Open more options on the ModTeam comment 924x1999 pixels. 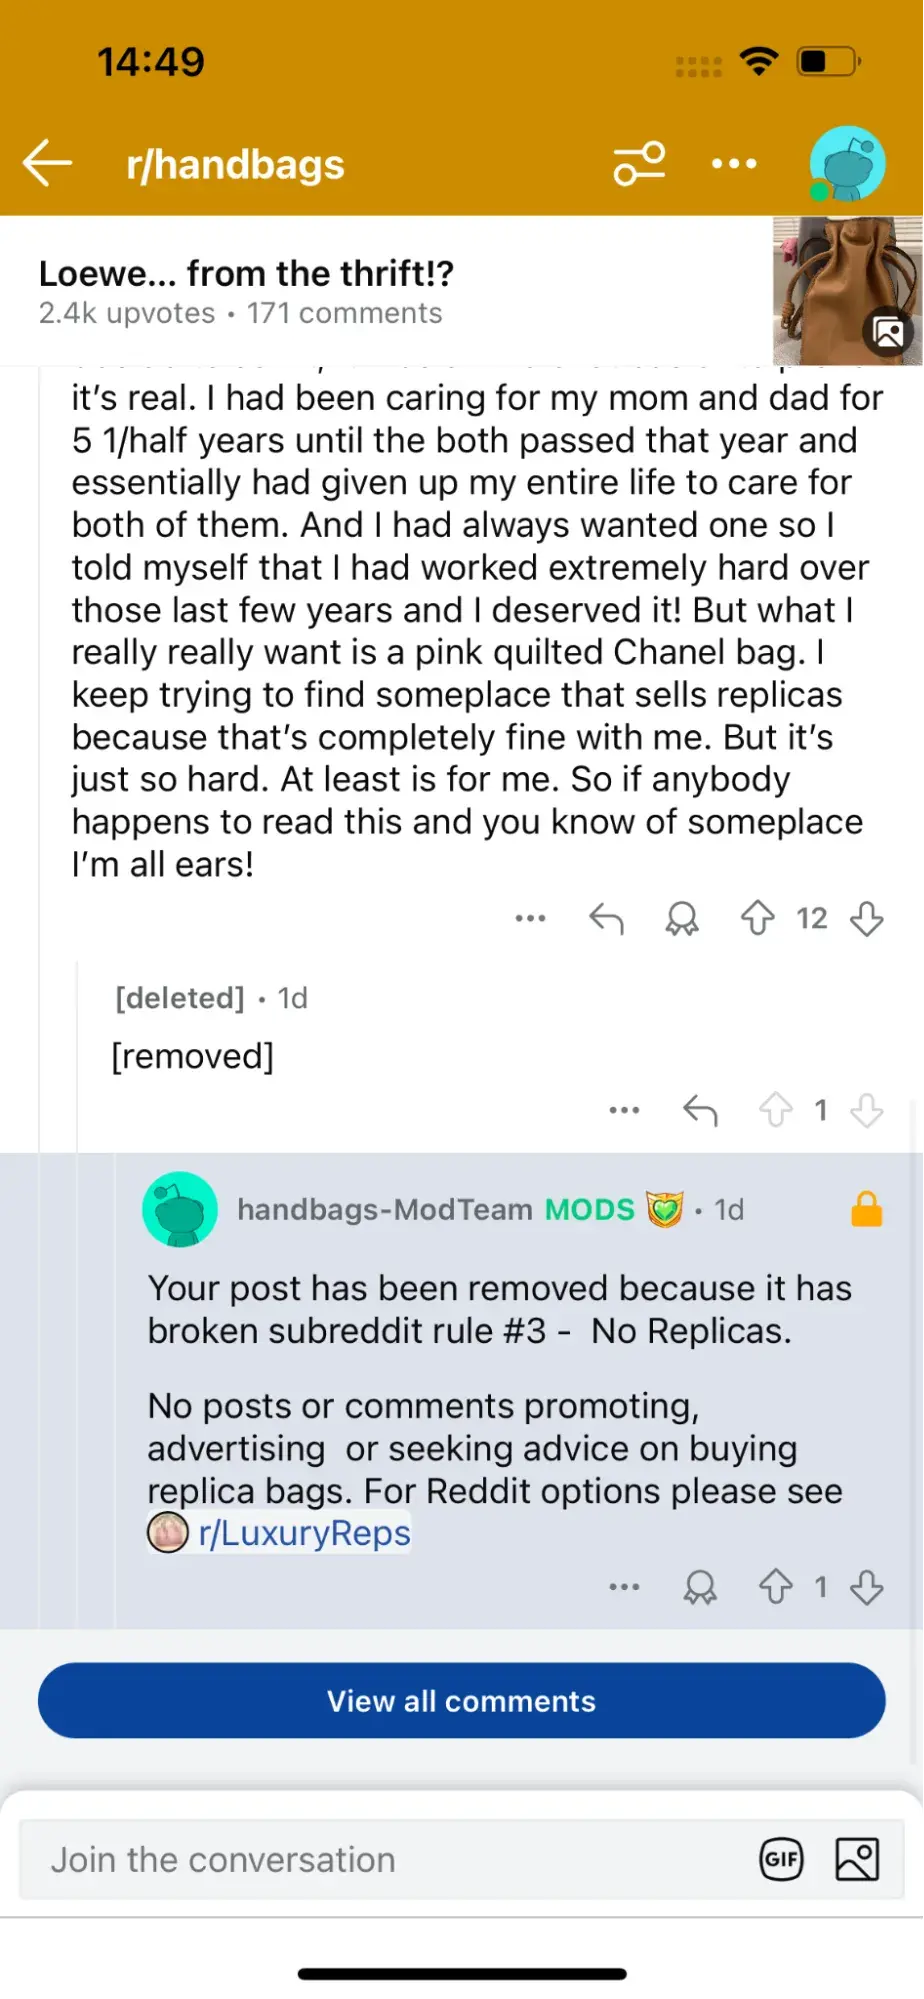(624, 1587)
